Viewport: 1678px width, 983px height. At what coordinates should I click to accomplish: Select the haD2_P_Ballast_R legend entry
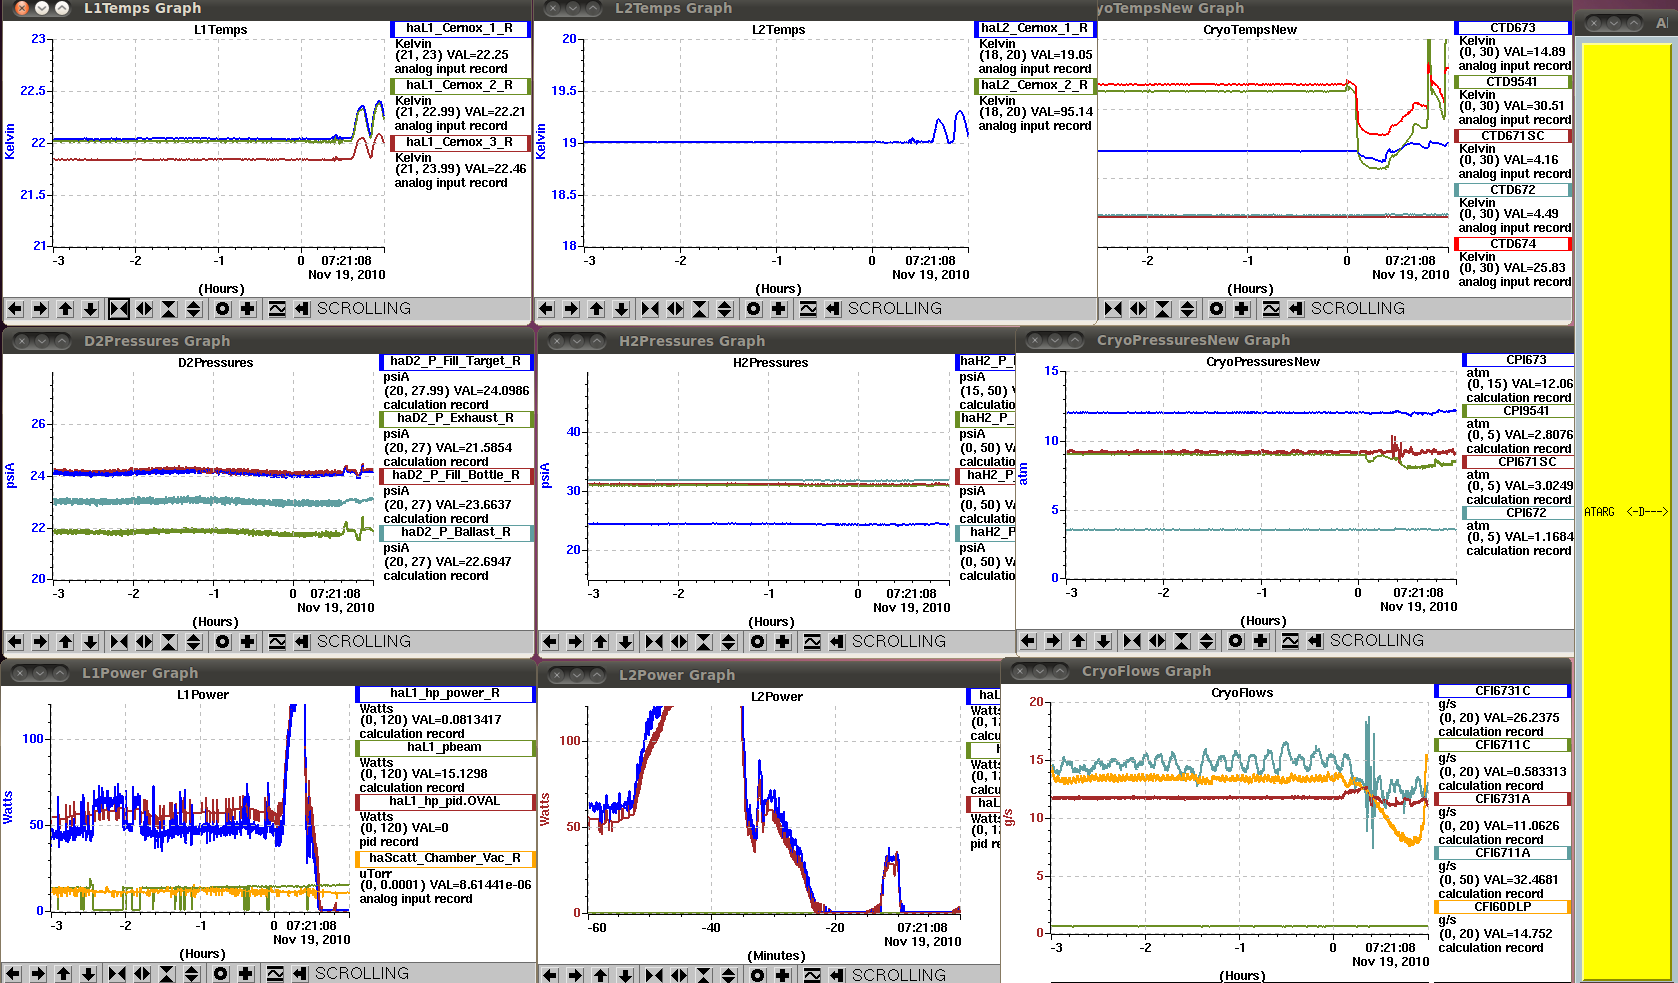pos(456,533)
